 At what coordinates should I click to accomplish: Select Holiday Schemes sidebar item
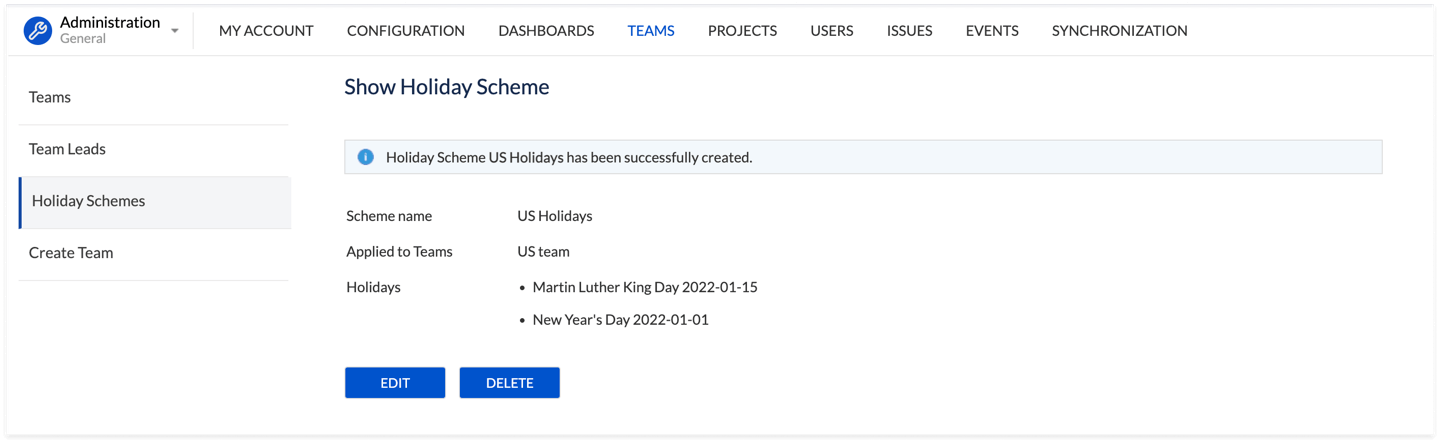88,201
